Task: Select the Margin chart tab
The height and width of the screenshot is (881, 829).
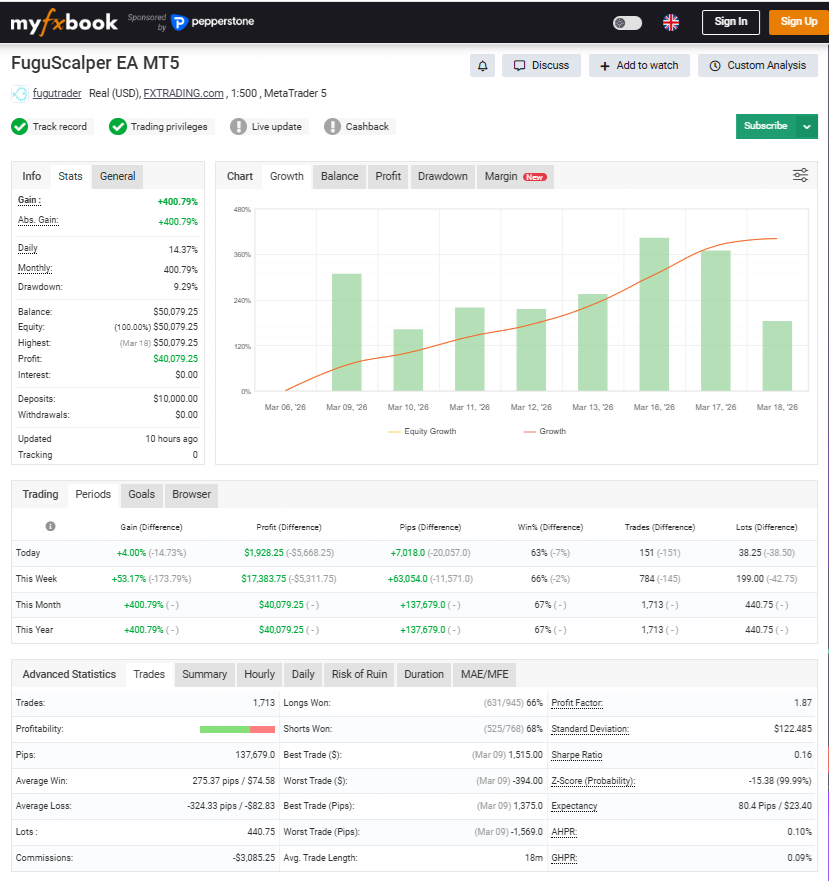Action: click(515, 176)
